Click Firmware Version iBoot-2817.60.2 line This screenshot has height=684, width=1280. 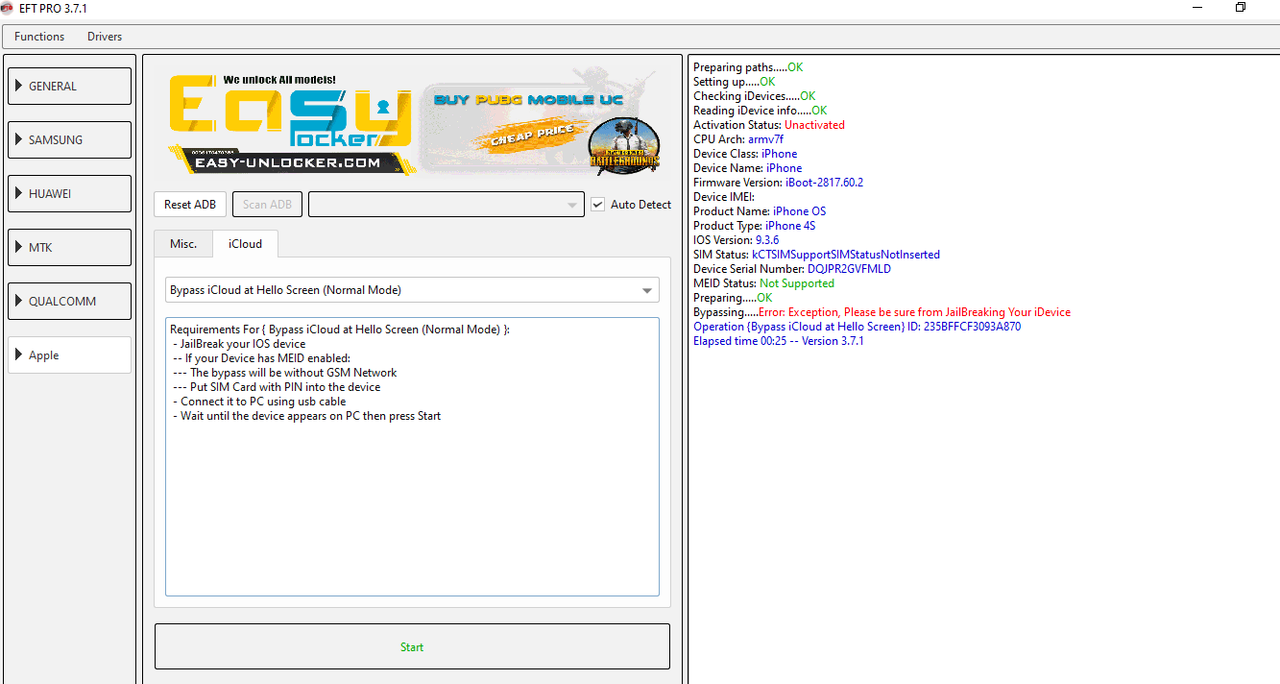778,183
